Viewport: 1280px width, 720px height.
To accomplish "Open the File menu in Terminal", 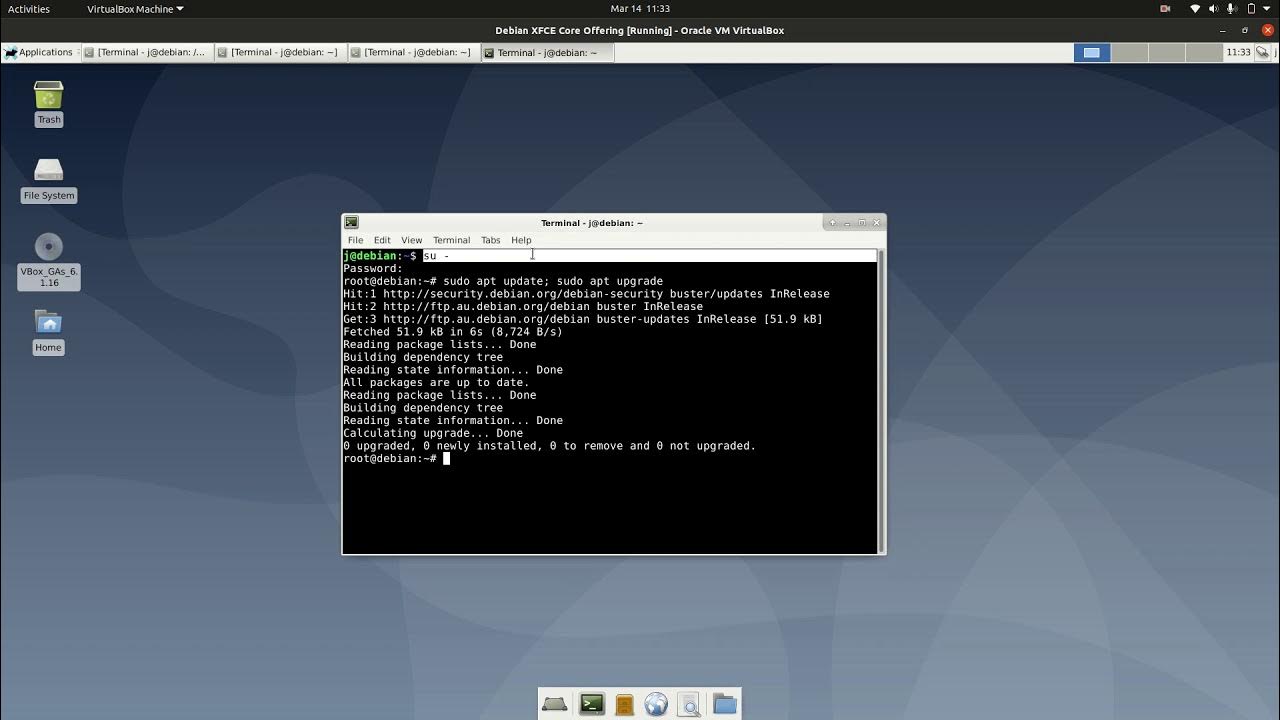I will click(x=355, y=240).
